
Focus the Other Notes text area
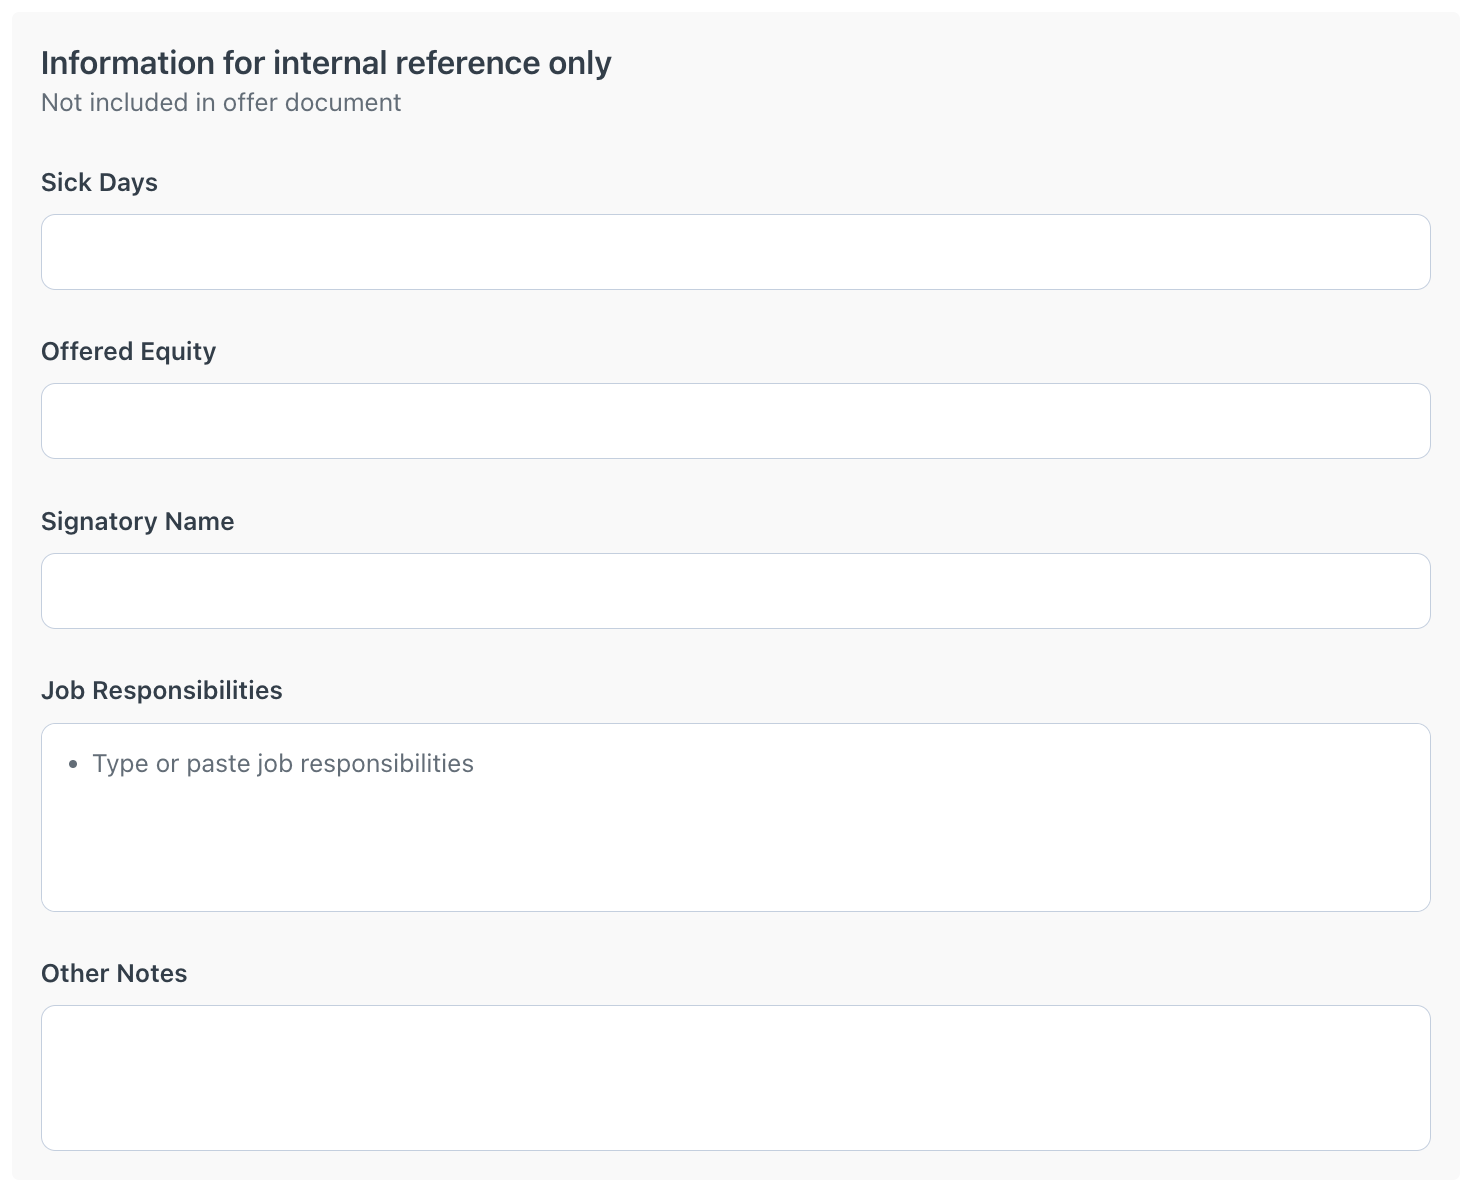click(x=735, y=1077)
